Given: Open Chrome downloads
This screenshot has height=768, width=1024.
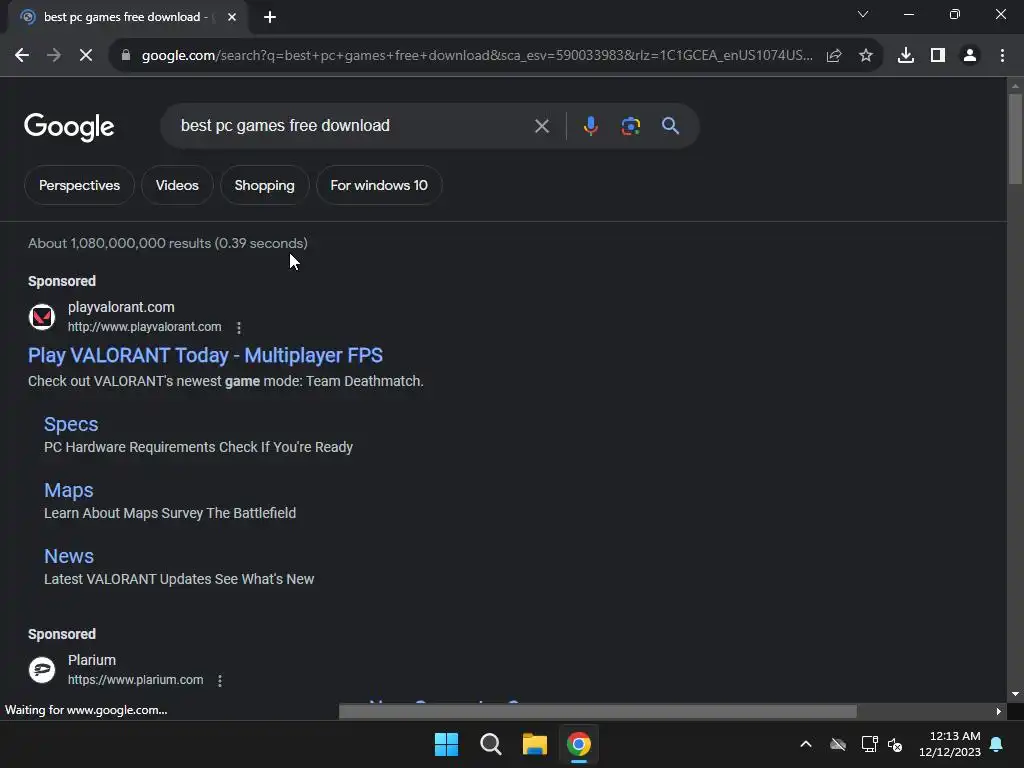Looking at the screenshot, I should point(906,56).
